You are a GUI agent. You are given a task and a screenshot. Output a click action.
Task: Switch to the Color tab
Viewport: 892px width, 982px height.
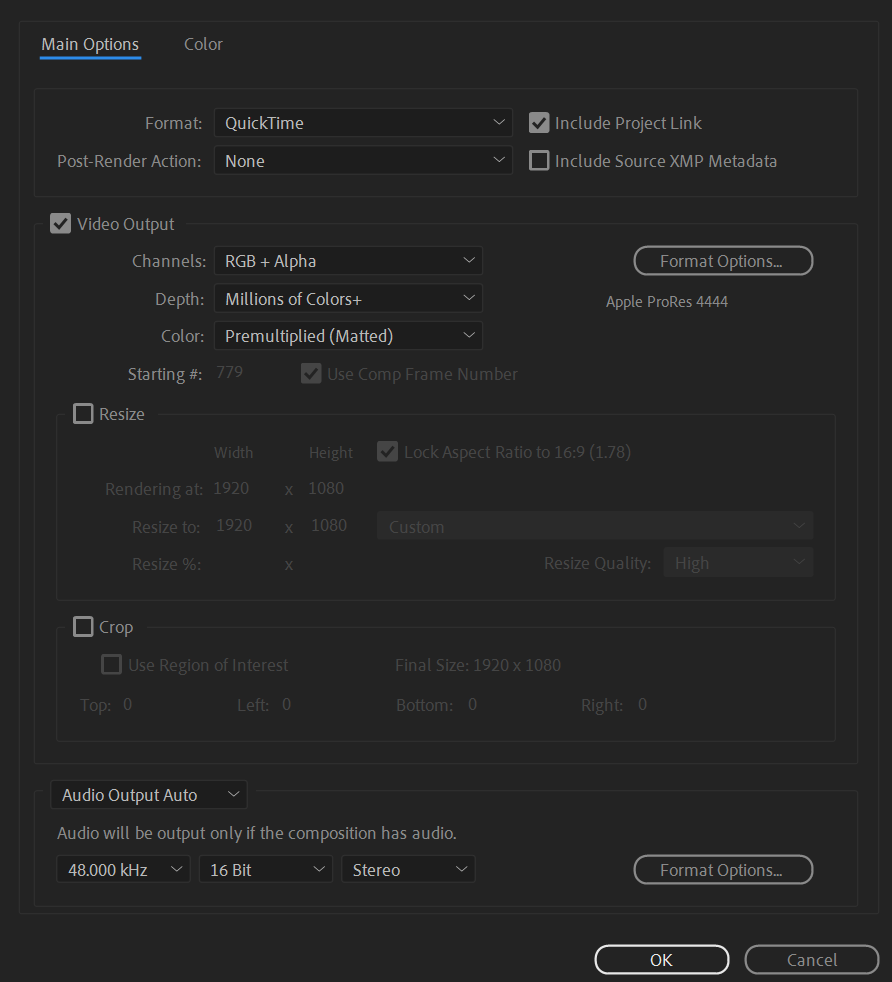203,44
